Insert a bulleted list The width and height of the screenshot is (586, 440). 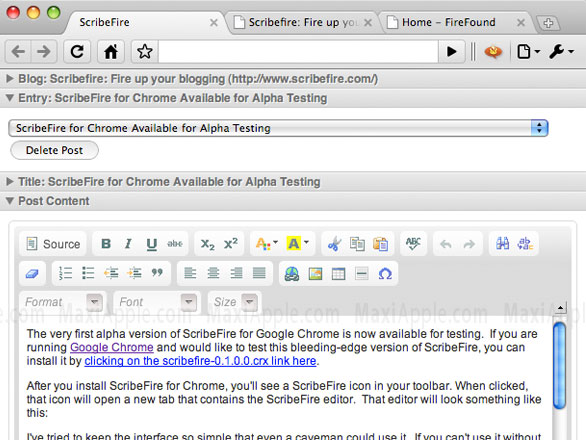[x=88, y=274]
